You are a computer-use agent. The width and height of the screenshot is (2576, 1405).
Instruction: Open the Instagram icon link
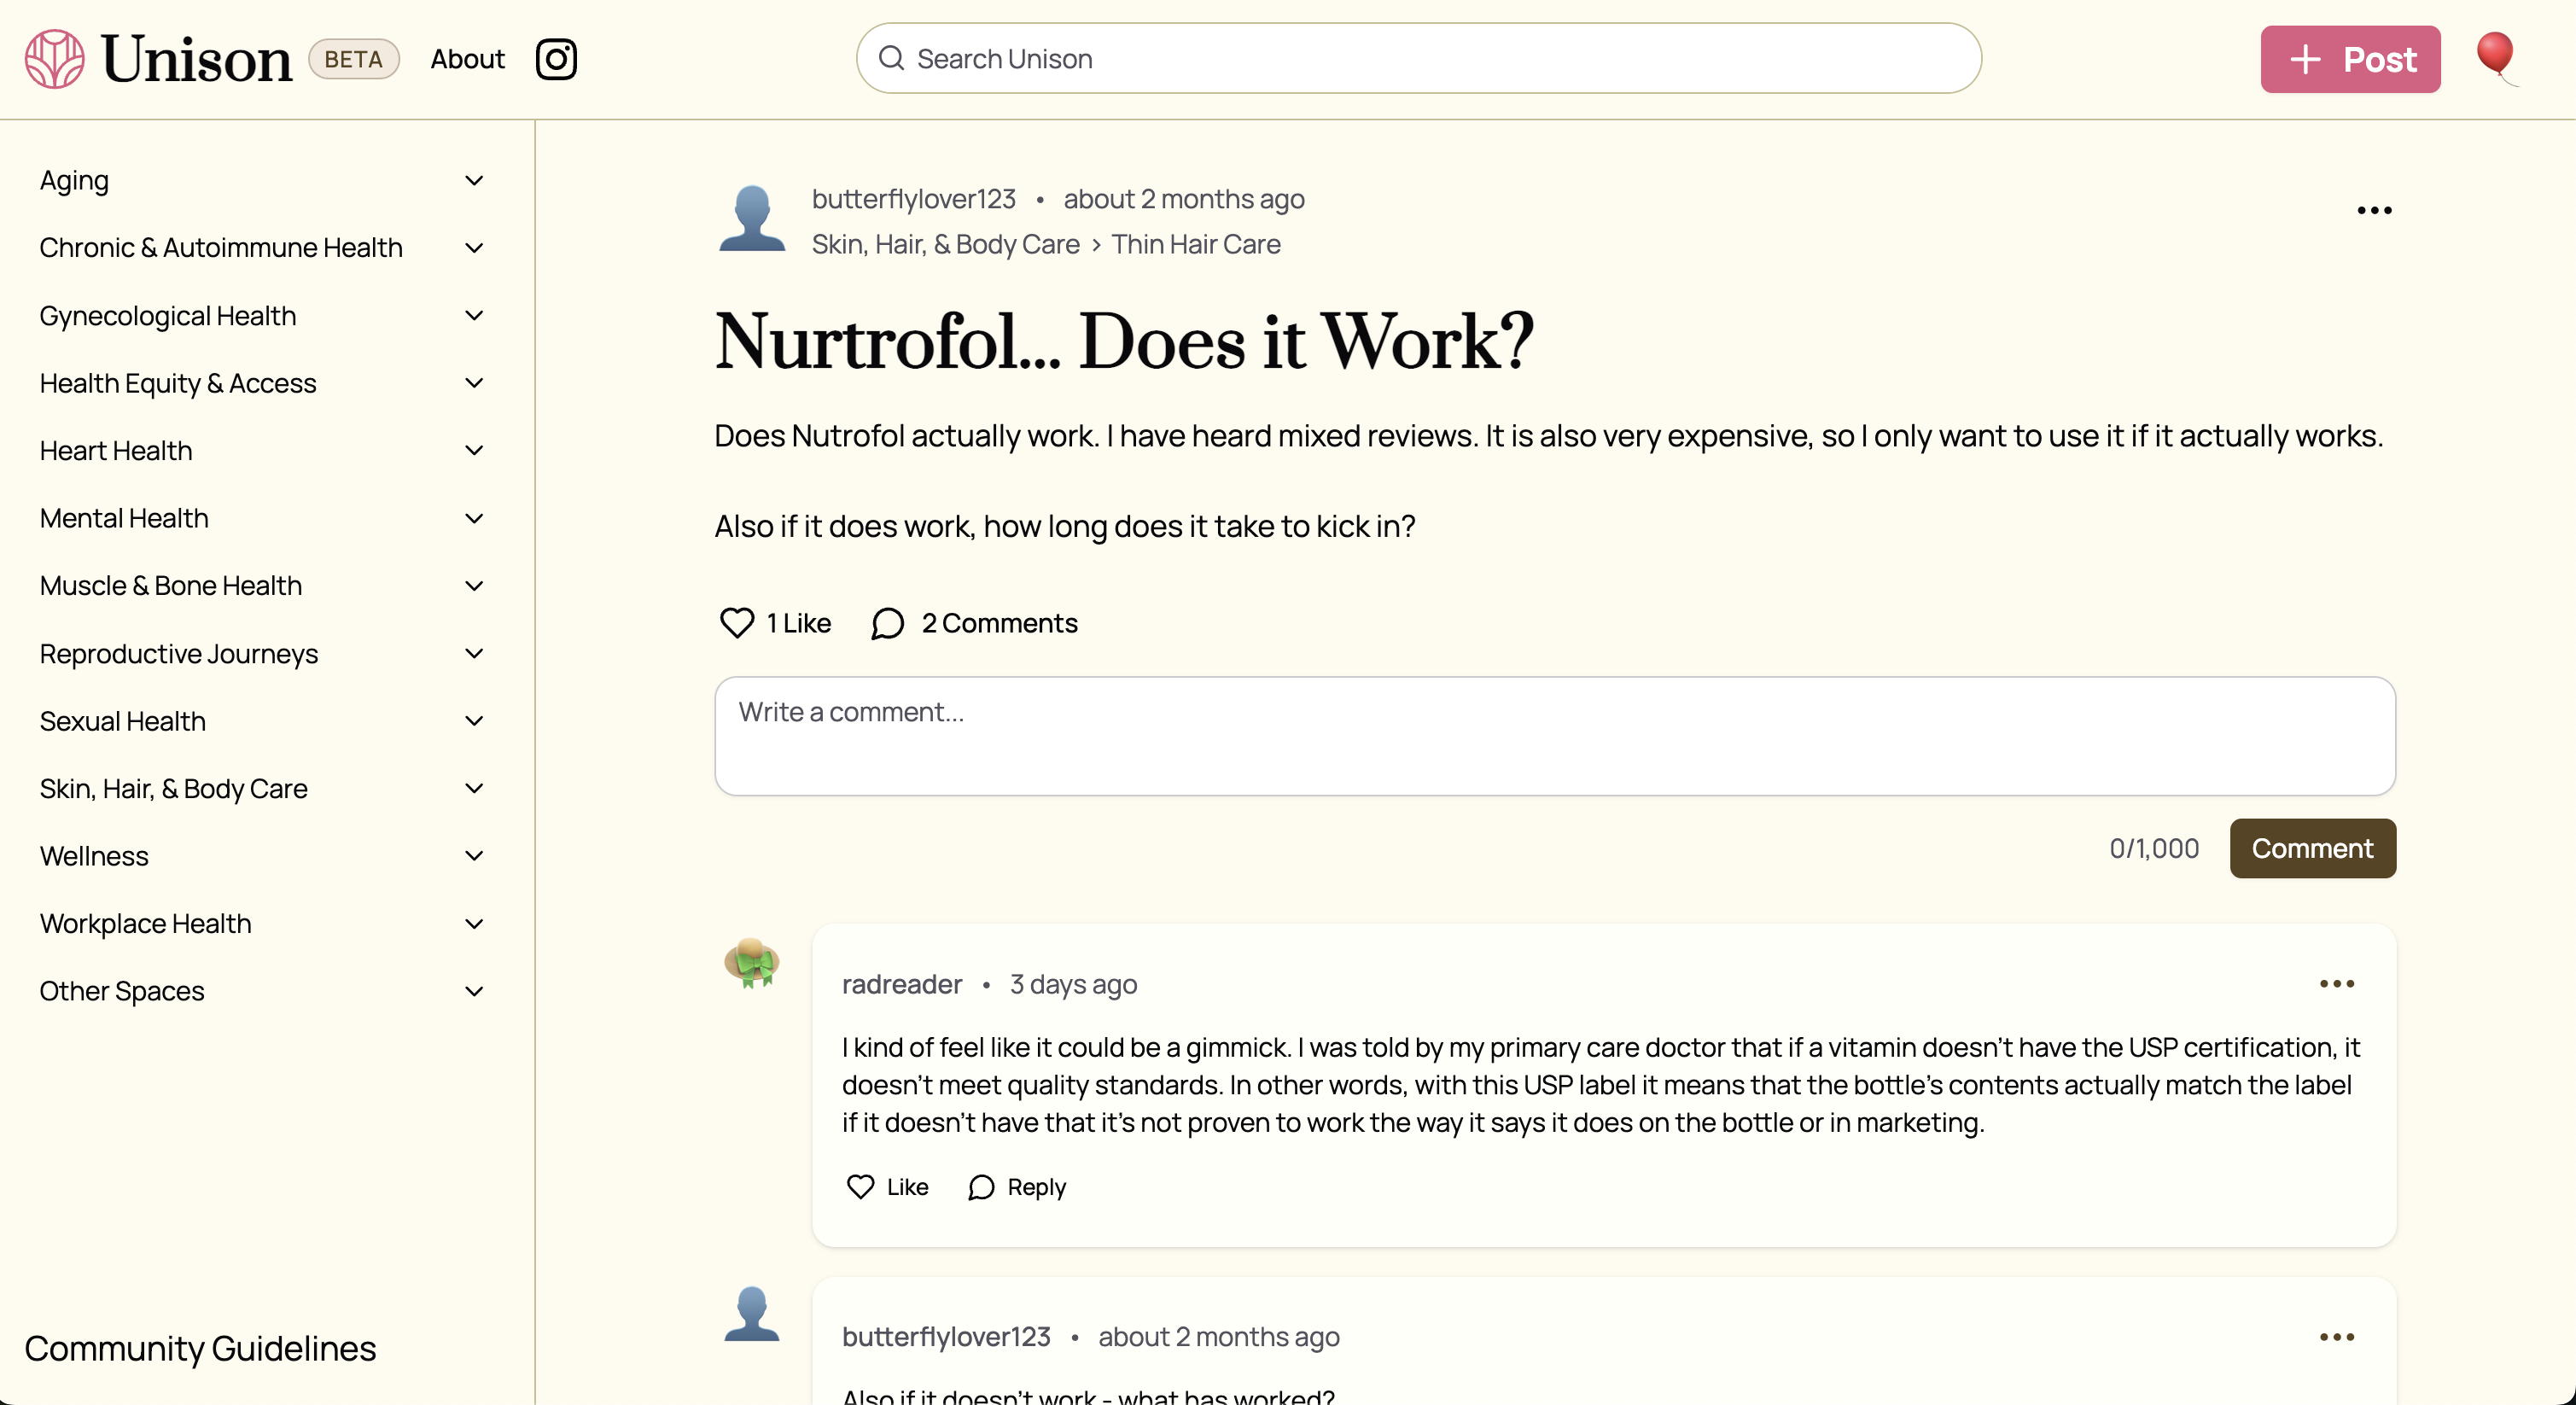pyautogui.click(x=556, y=59)
